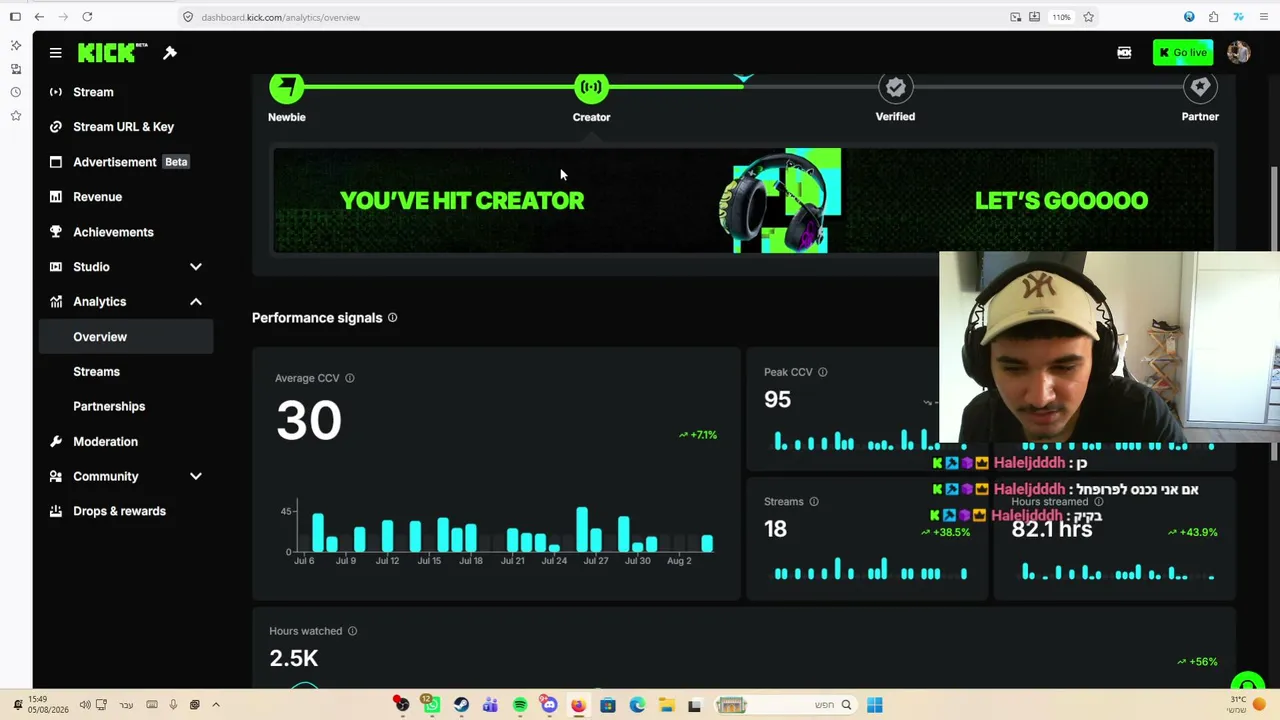The height and width of the screenshot is (720, 1280).
Task: Click info icon next to Peak CCV
Action: coord(822,372)
